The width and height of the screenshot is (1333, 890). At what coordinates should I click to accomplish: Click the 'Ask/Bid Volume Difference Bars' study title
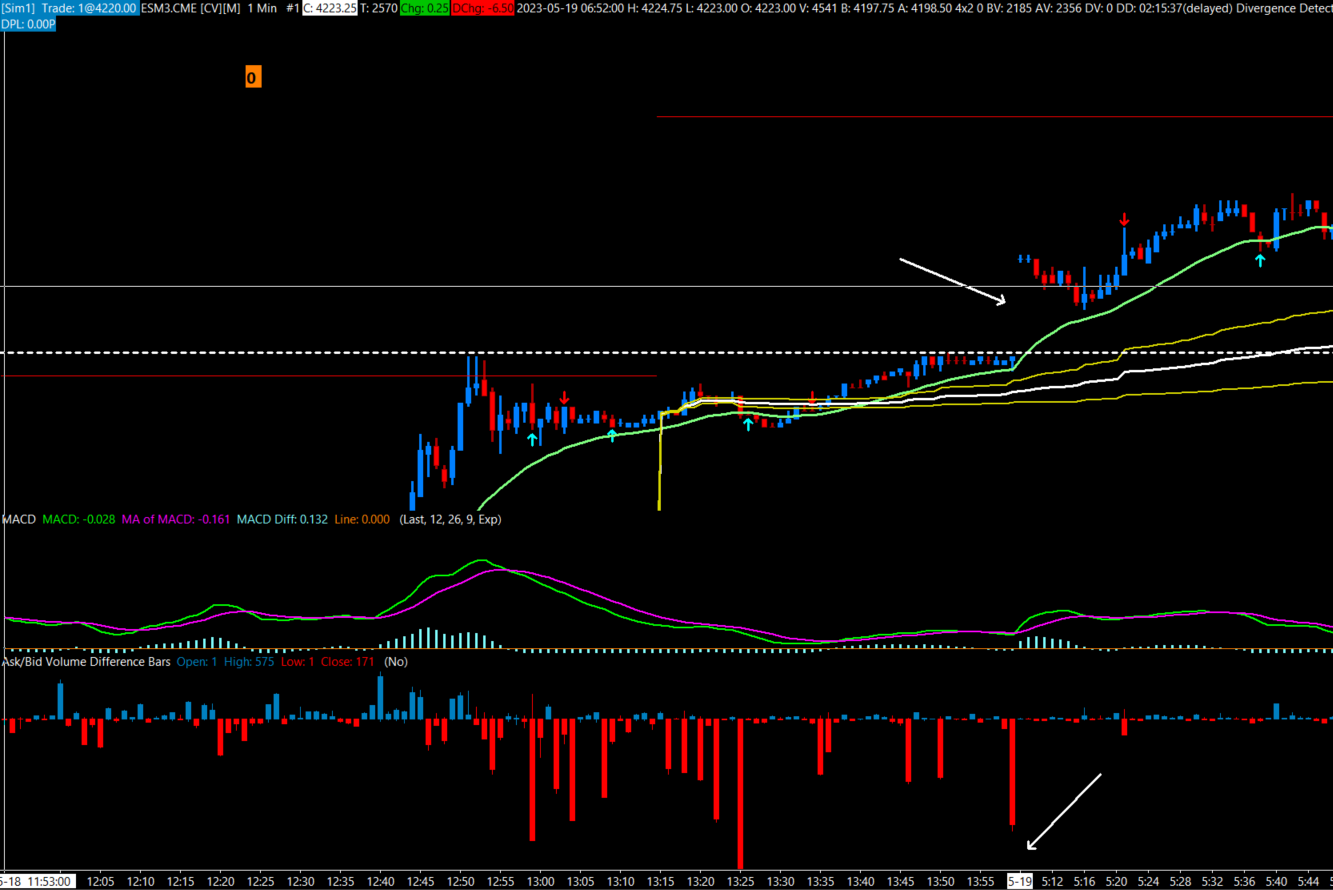coord(86,662)
